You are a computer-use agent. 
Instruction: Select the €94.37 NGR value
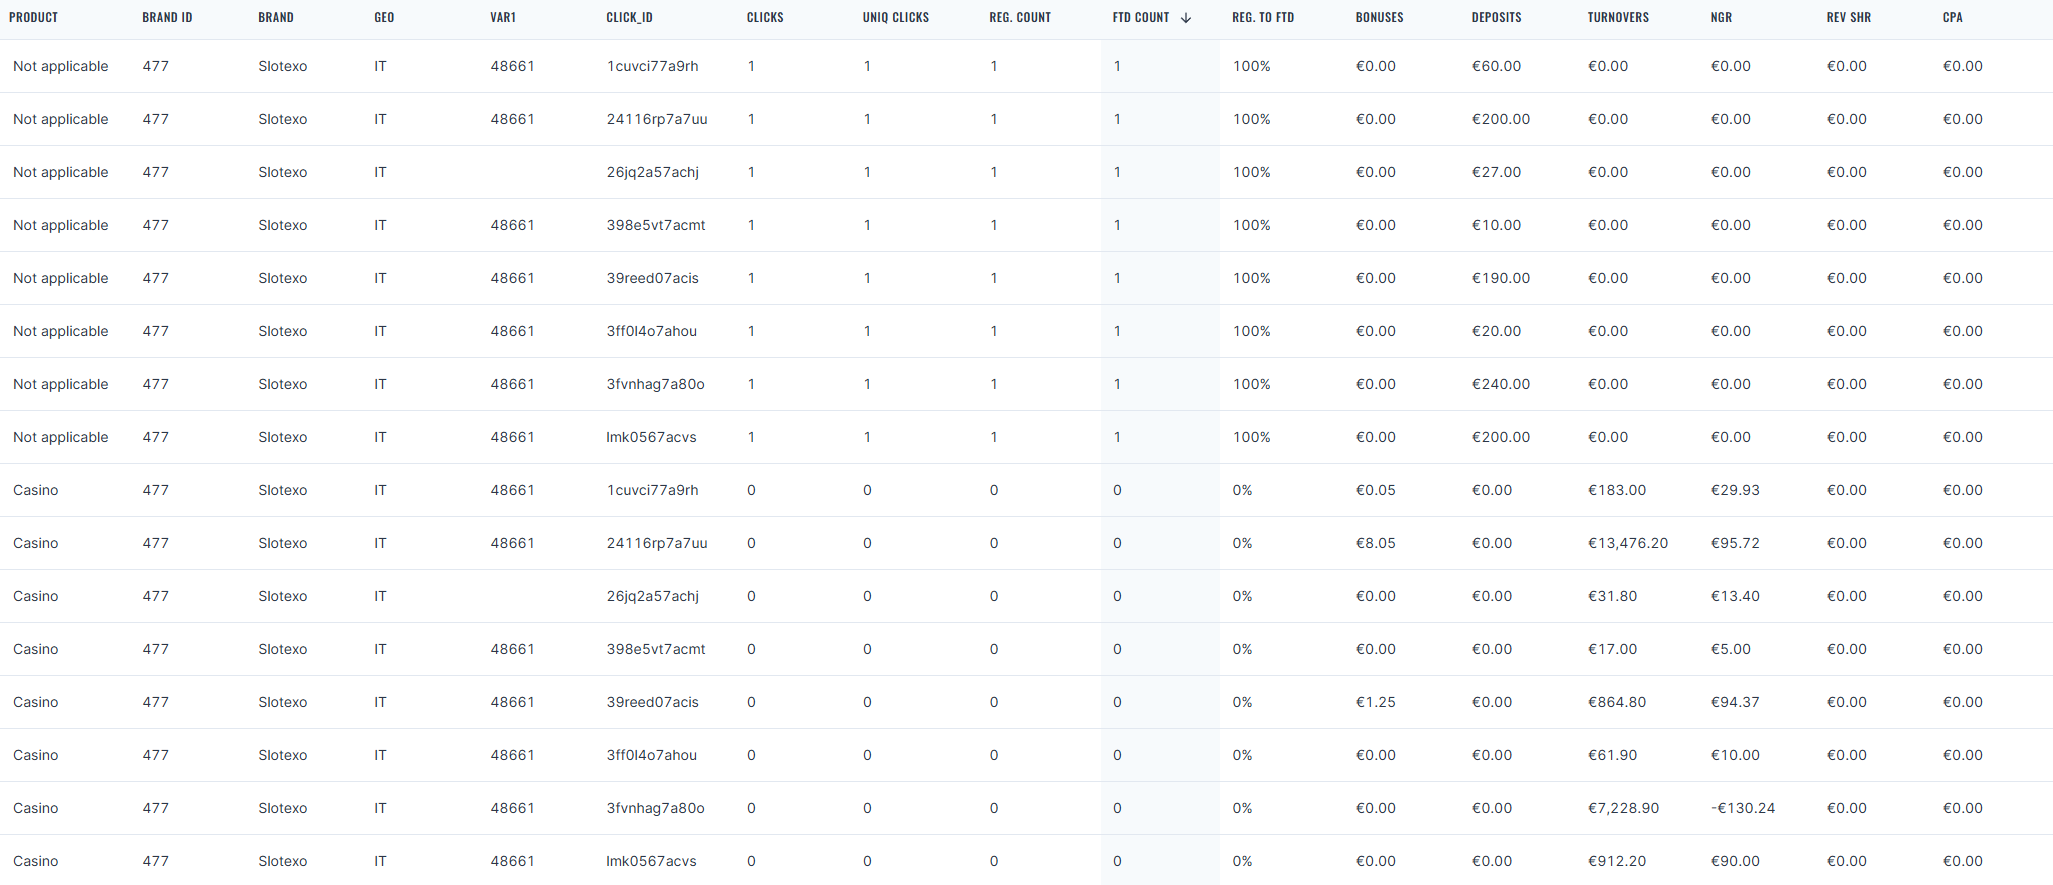click(1735, 702)
